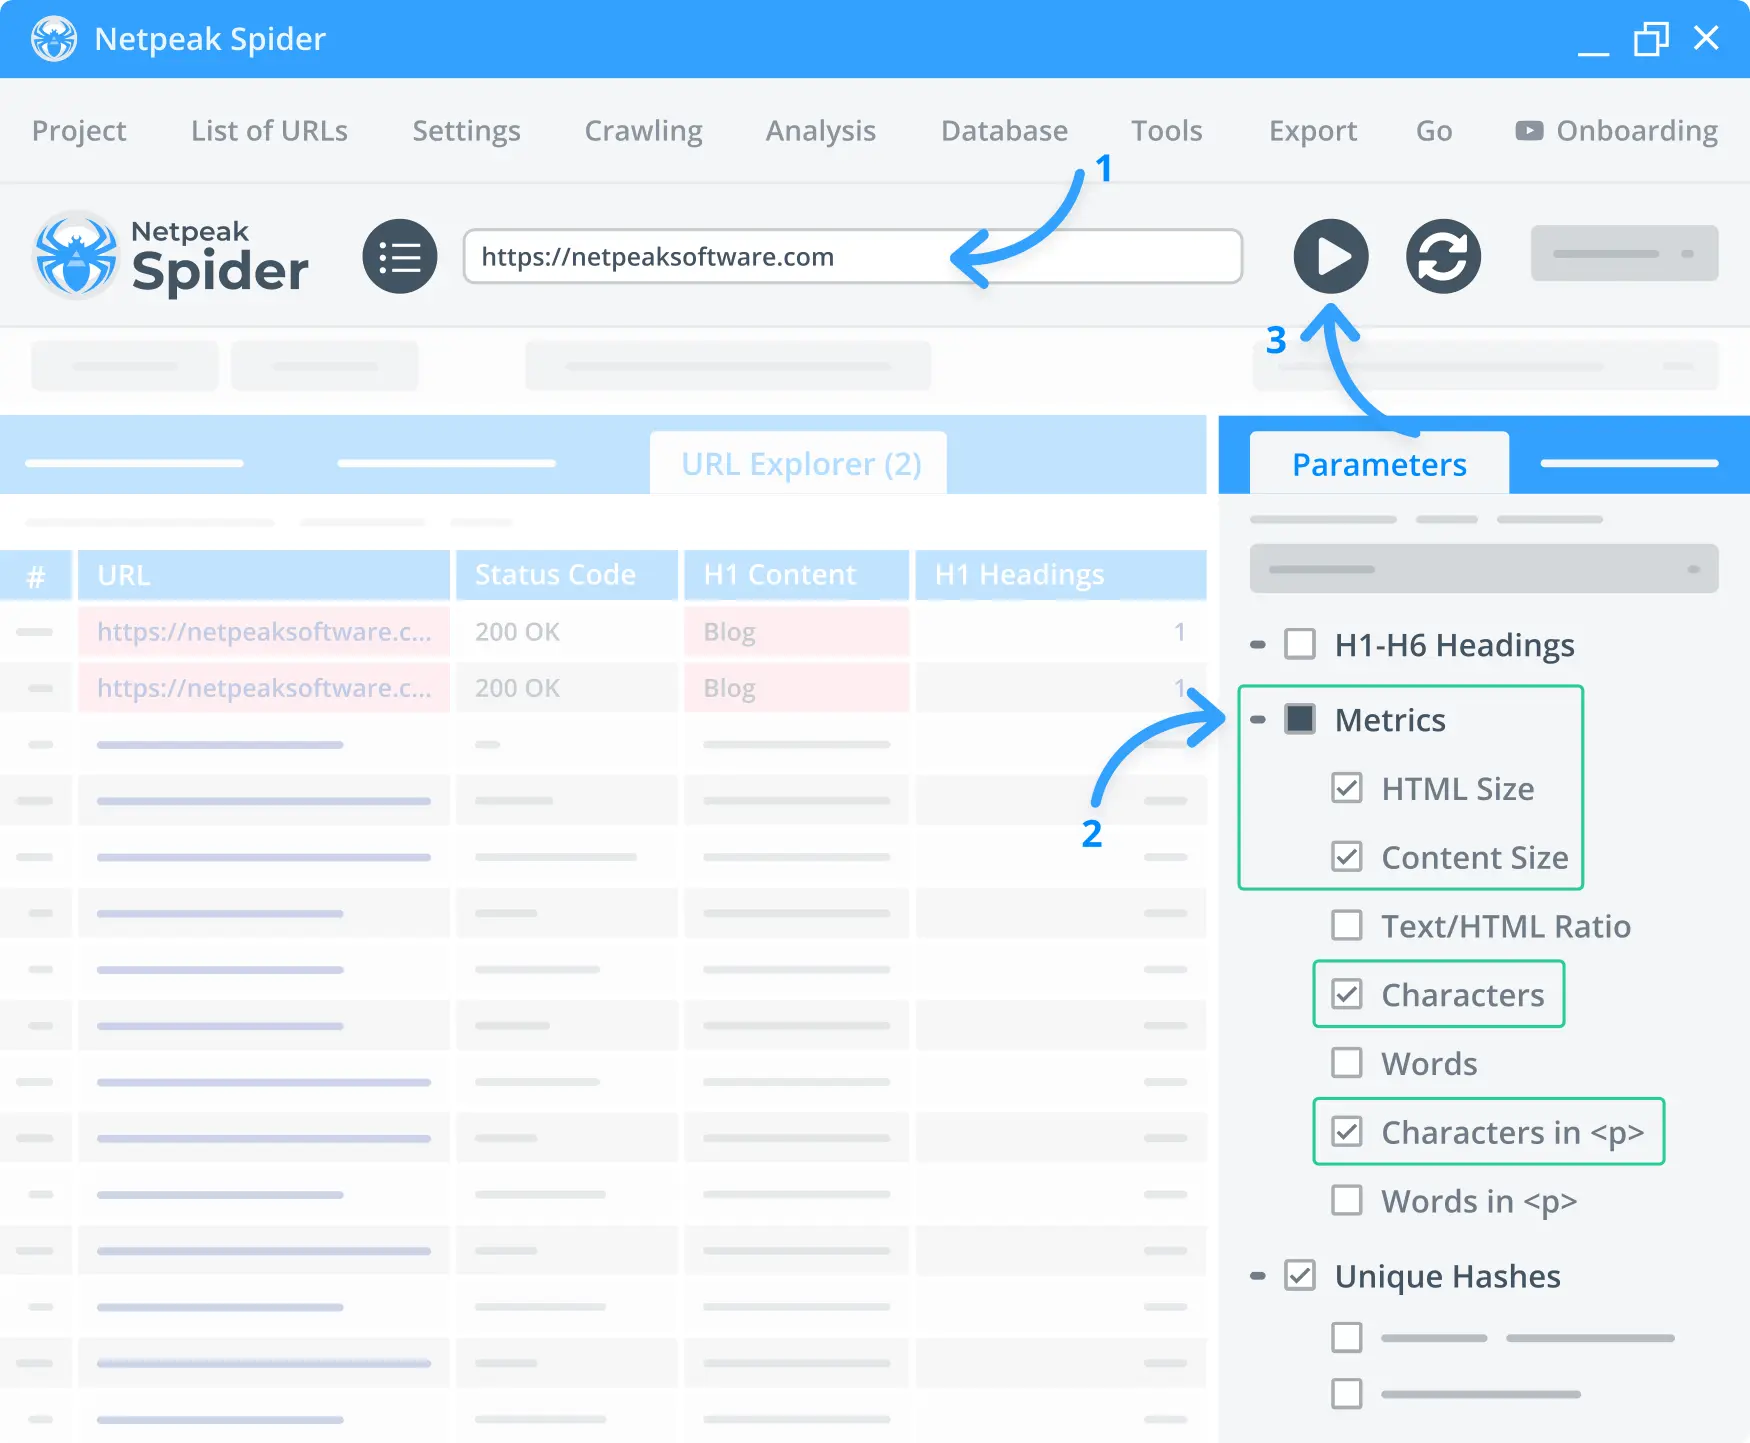
Task: Click the Onboarding video icon
Action: point(1528,131)
